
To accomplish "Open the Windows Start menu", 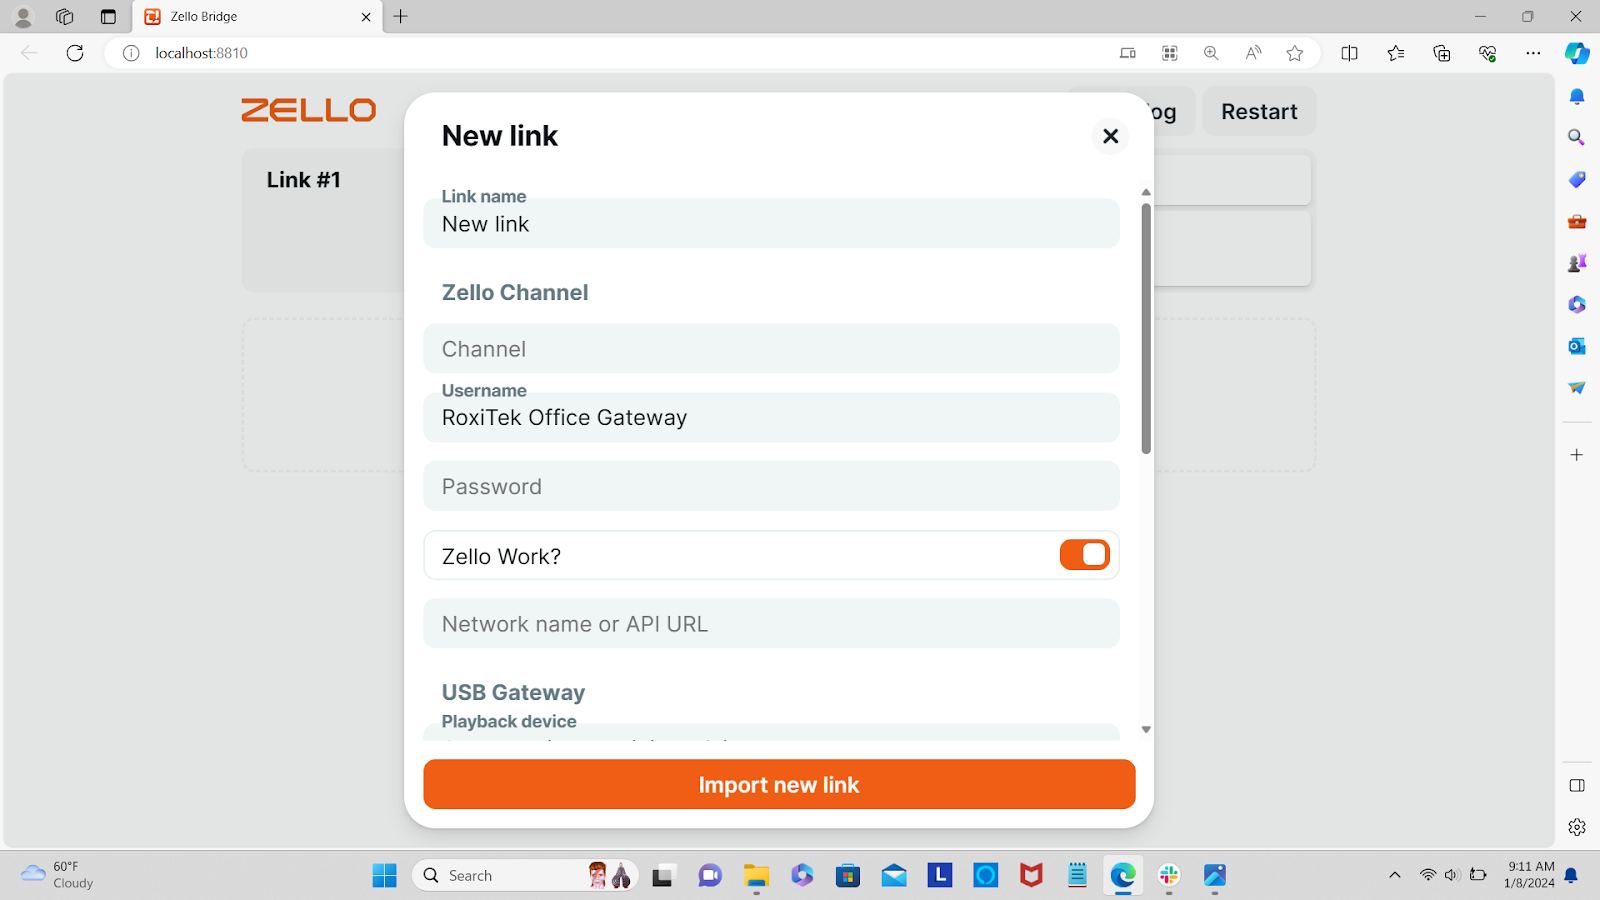I will (385, 876).
